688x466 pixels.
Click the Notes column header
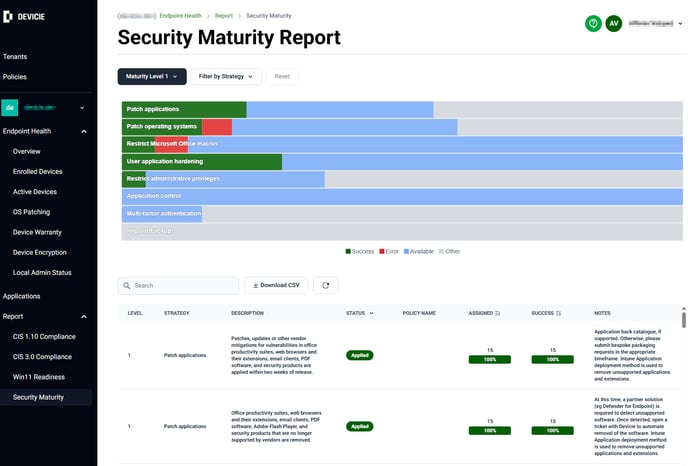click(x=602, y=313)
